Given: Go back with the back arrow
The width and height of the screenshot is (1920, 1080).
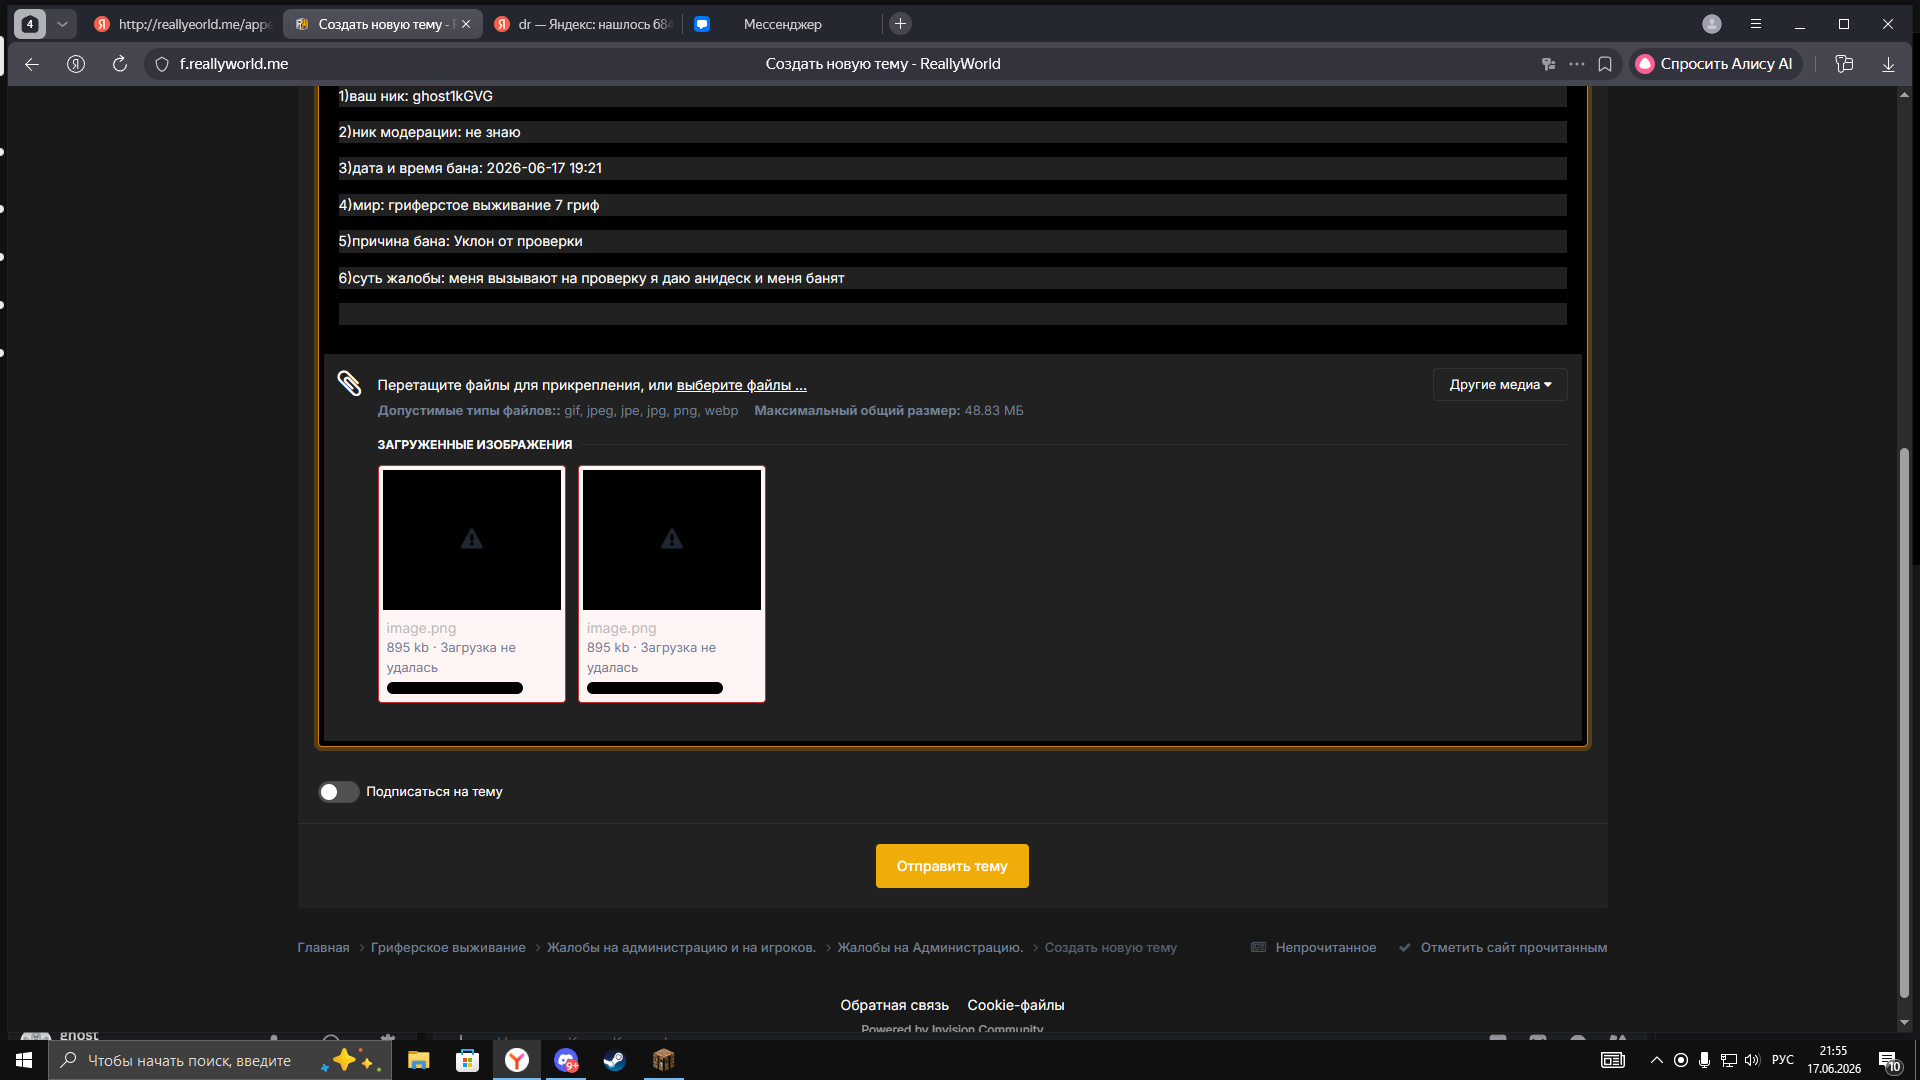Looking at the screenshot, I should (32, 64).
